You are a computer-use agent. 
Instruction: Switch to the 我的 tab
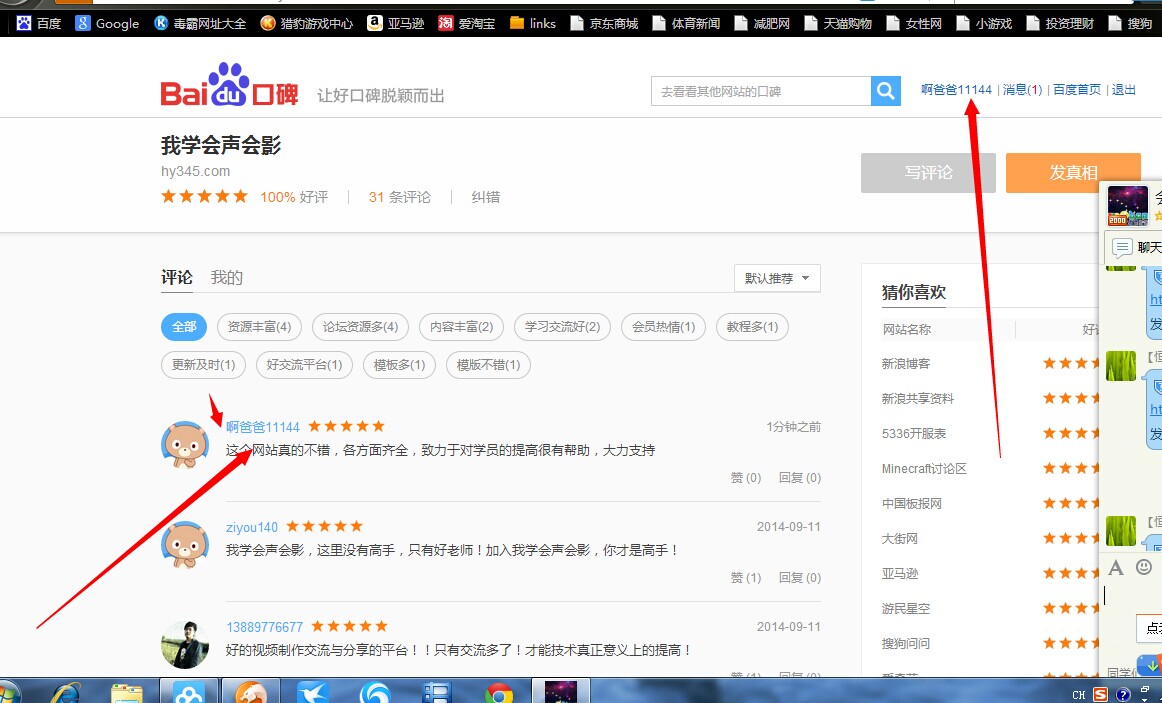pyautogui.click(x=227, y=277)
